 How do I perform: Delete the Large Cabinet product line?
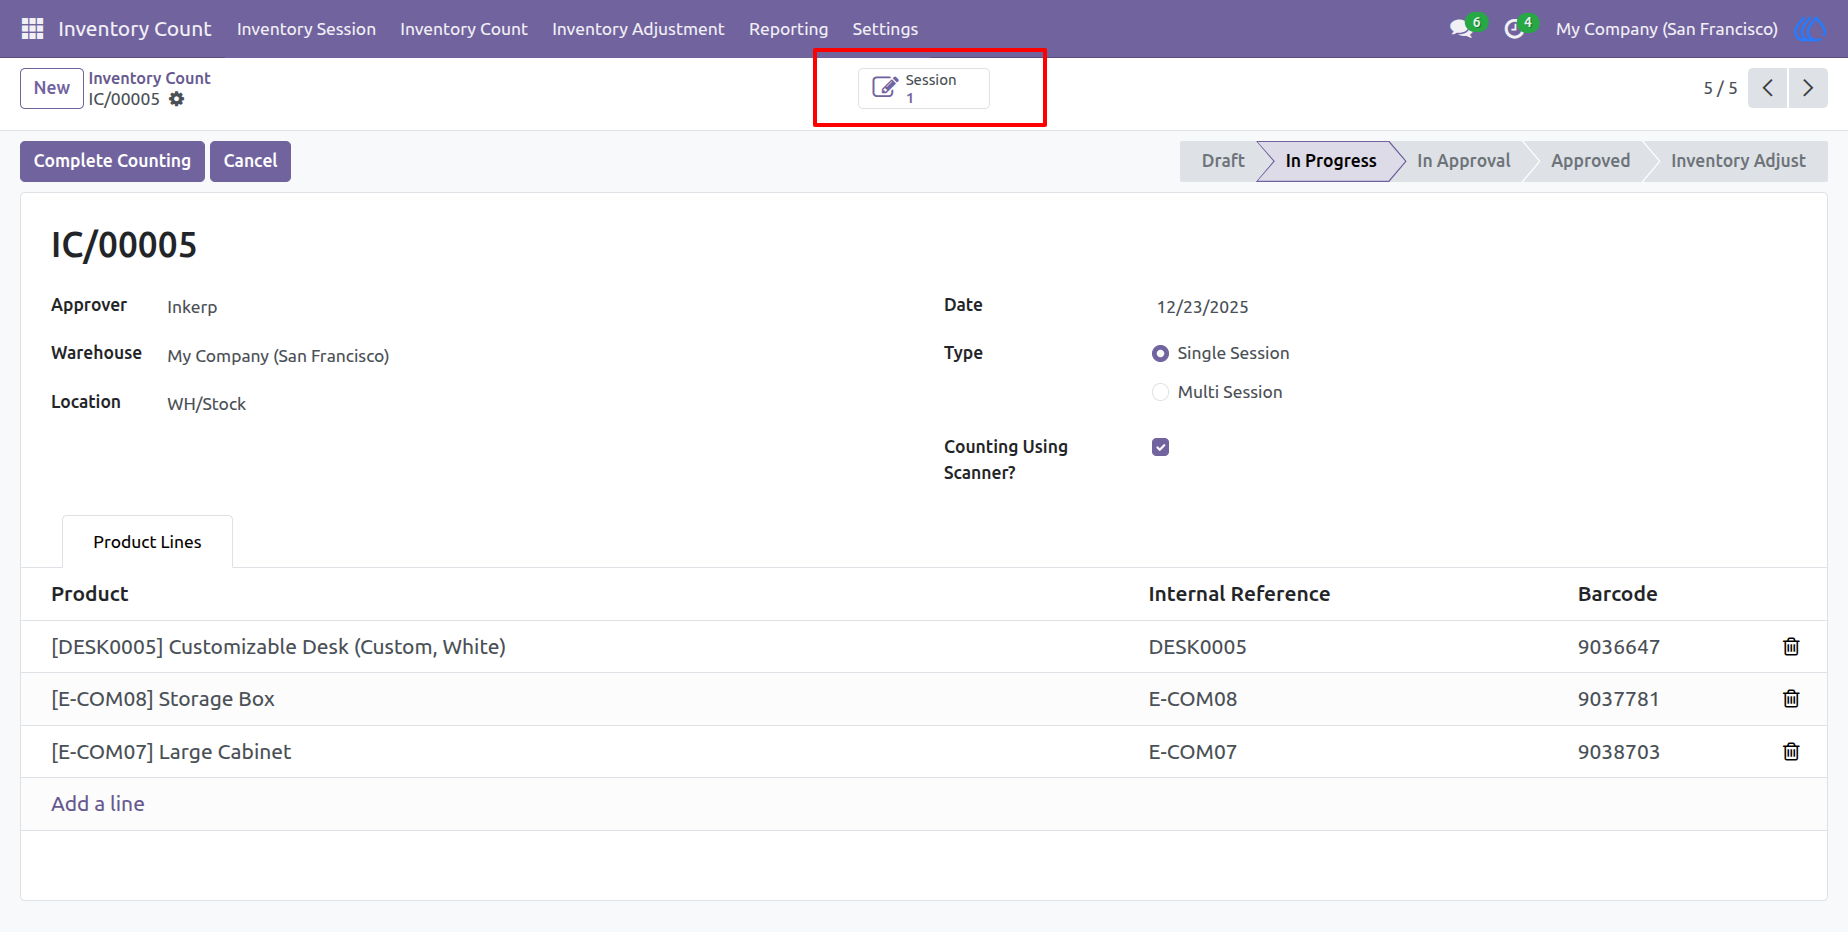pyautogui.click(x=1791, y=752)
